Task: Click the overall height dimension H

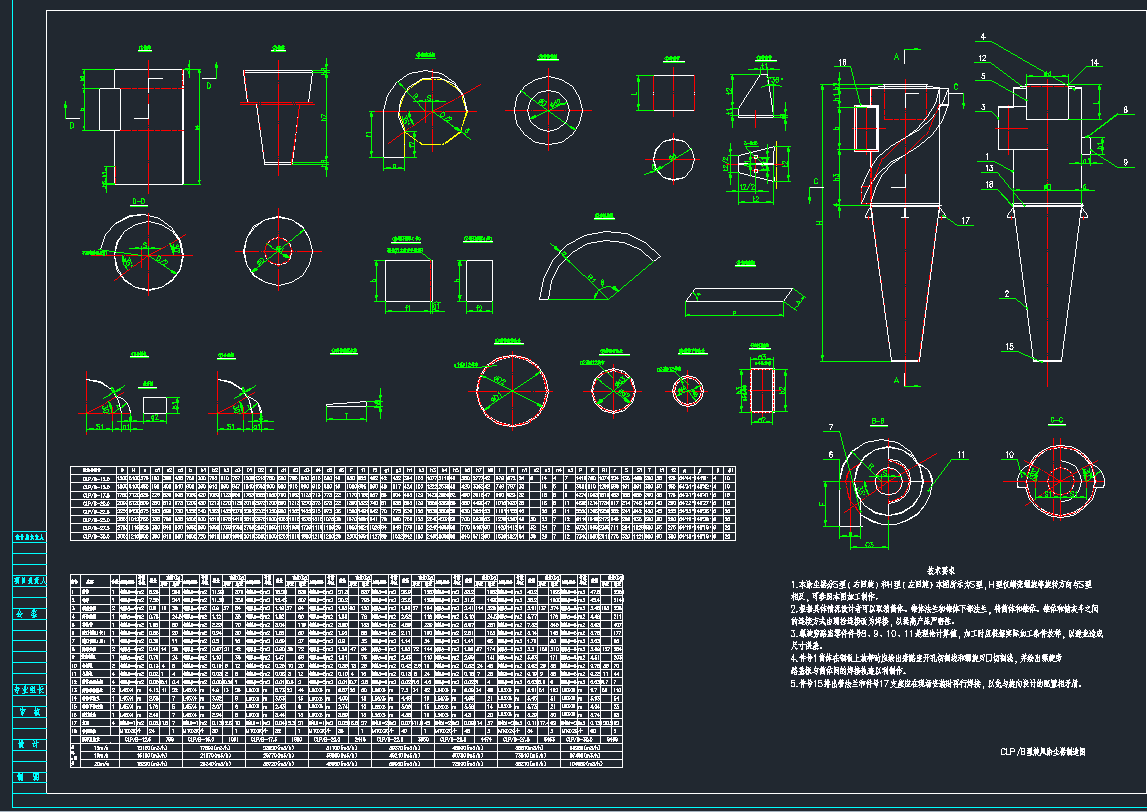Action: [820, 222]
